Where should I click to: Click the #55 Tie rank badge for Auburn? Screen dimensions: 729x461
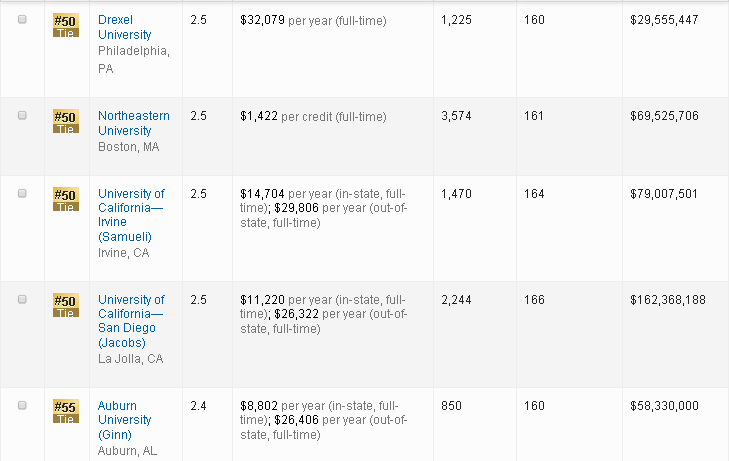point(65,412)
